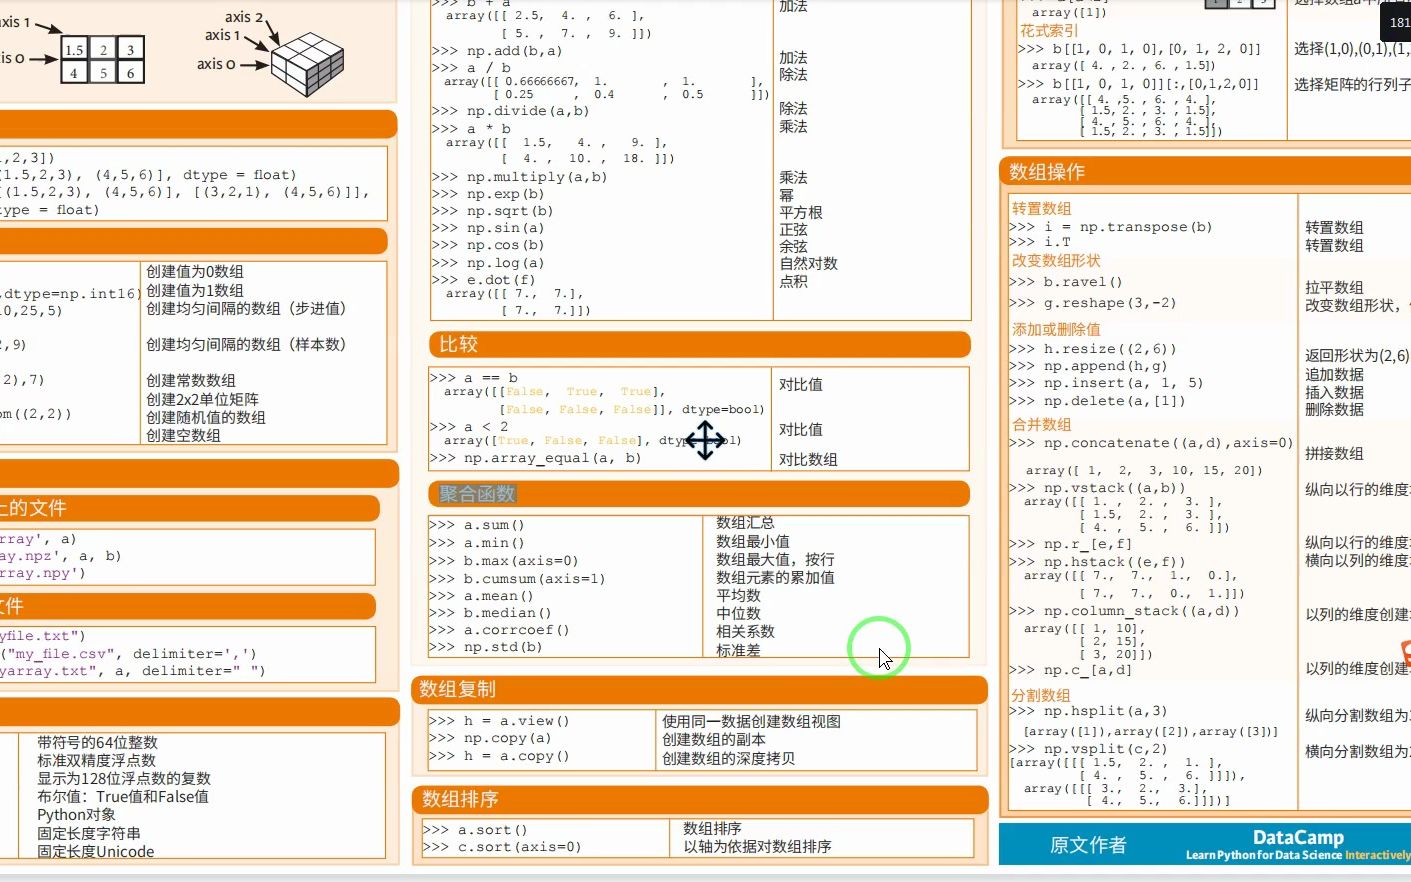Click the code line np.c_[a,d]
The height and width of the screenshot is (882, 1411).
click(x=1070, y=670)
